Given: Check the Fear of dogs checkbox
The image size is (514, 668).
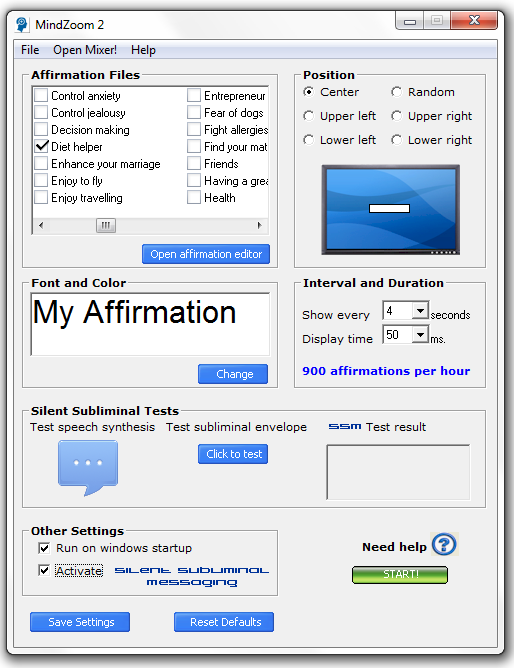Looking at the screenshot, I should click(x=194, y=112).
